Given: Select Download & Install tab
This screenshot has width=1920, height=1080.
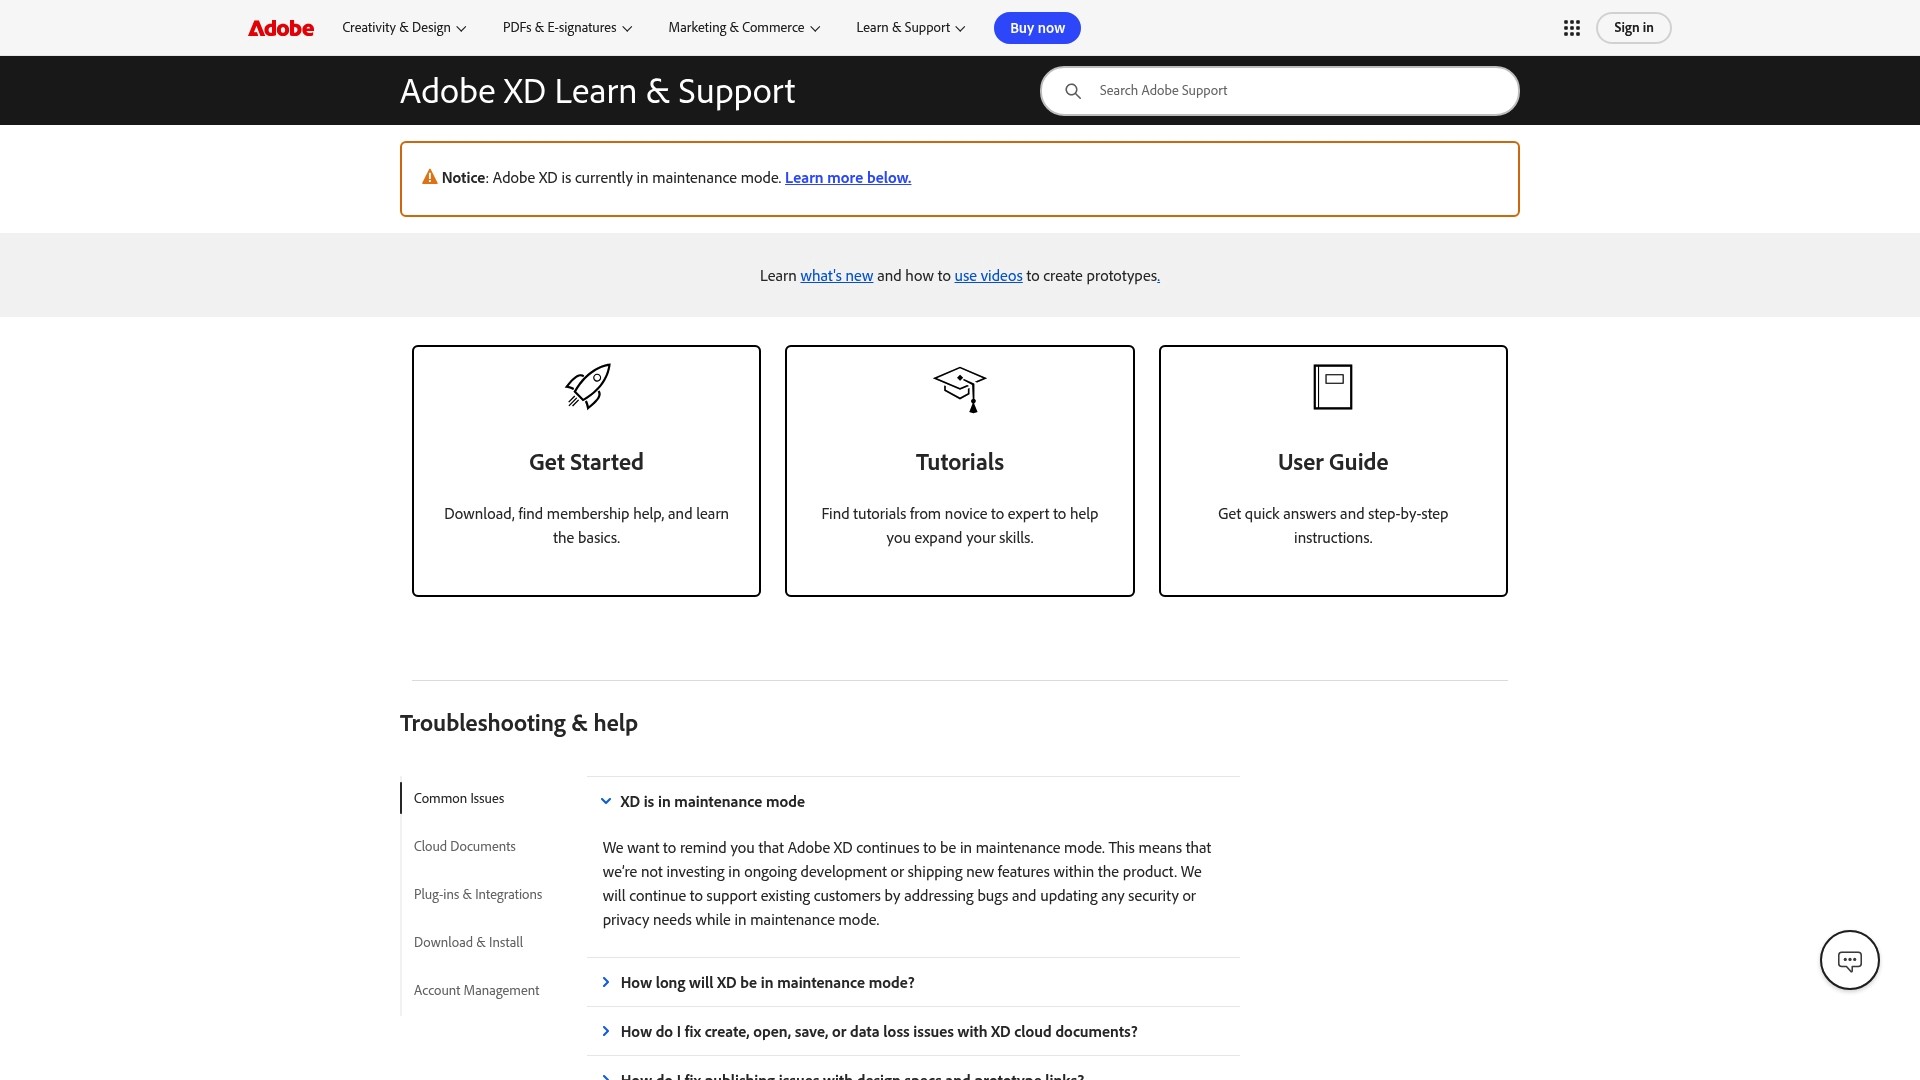Looking at the screenshot, I should coord(468,942).
